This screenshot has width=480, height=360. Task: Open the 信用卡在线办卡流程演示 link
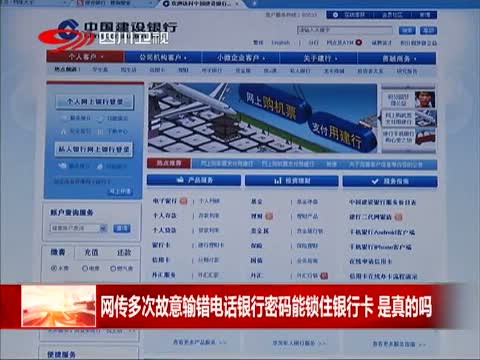tap(383, 276)
